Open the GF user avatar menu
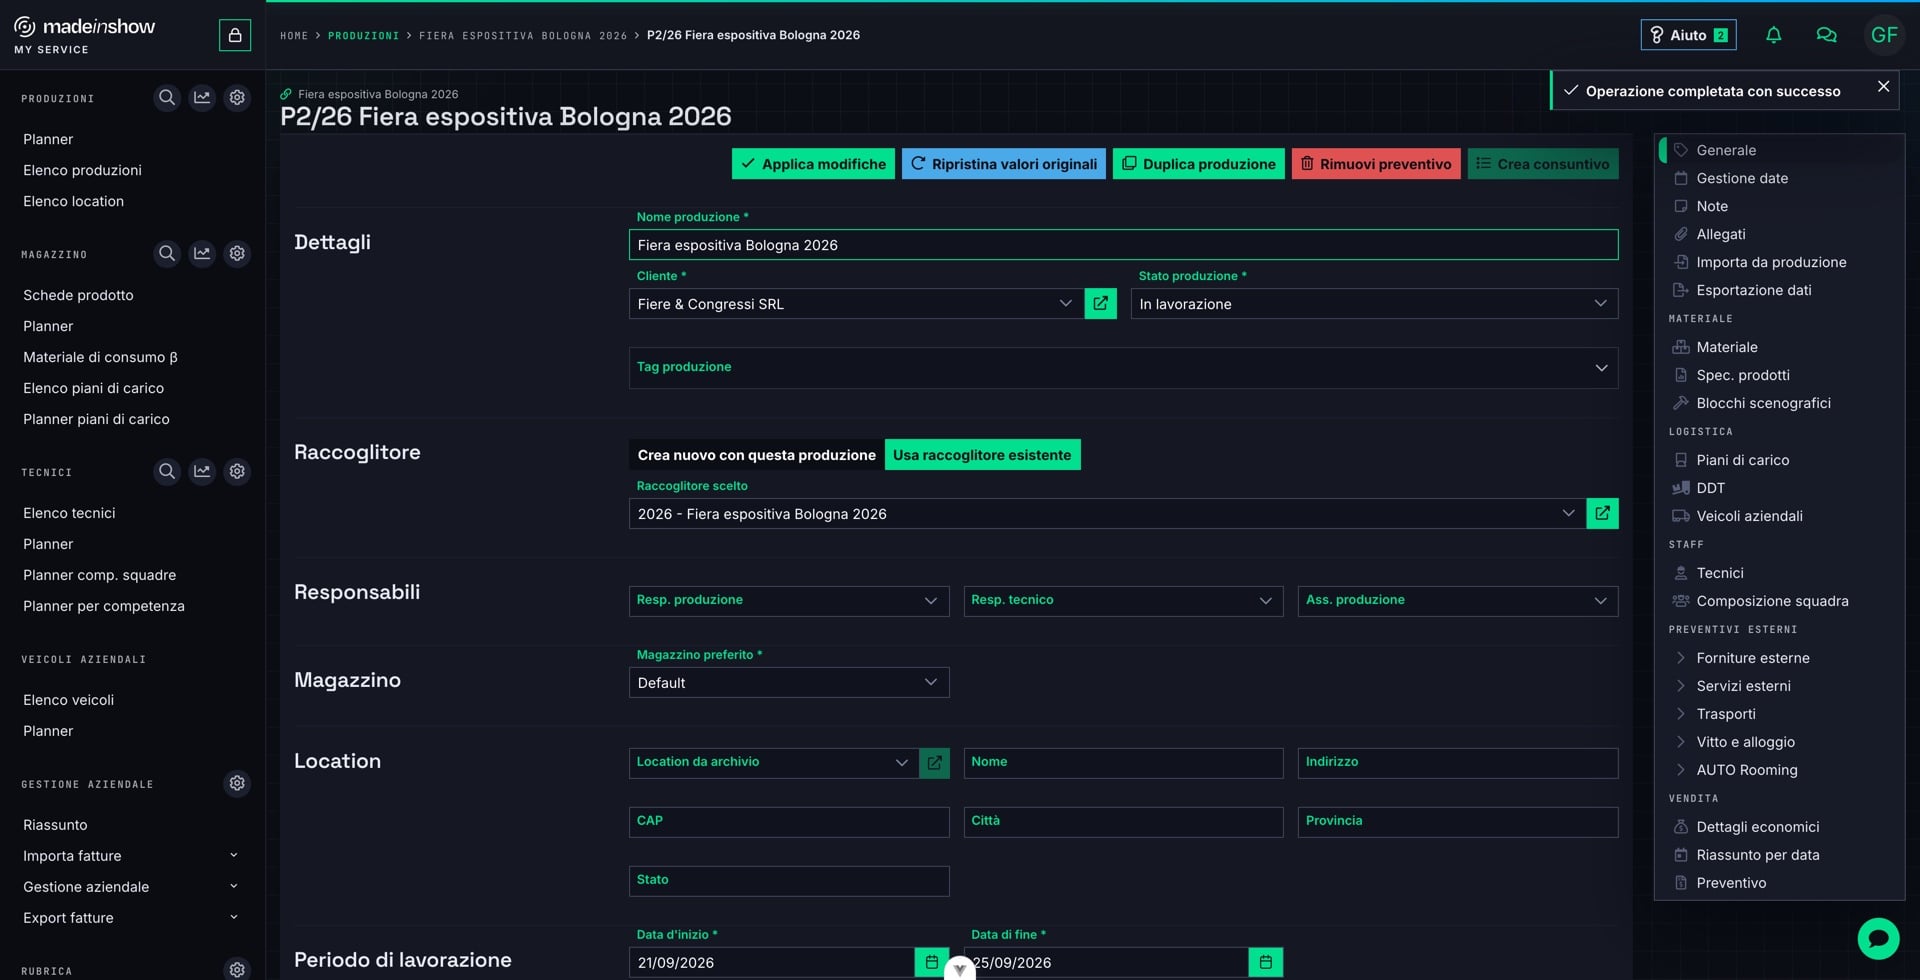This screenshot has height=980, width=1920. click(1884, 35)
